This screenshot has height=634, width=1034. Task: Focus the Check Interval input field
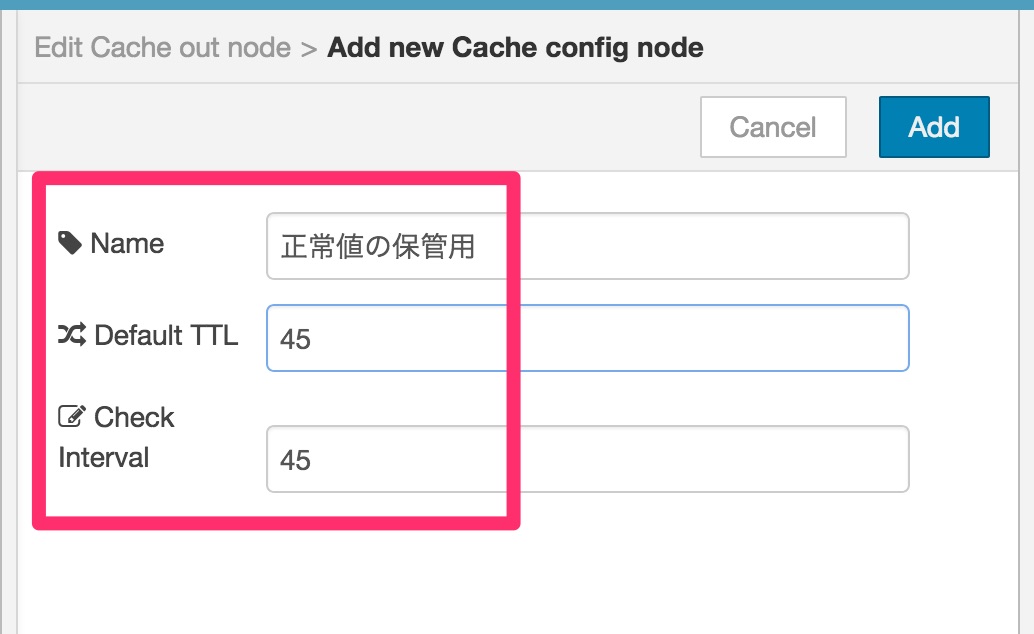point(588,459)
